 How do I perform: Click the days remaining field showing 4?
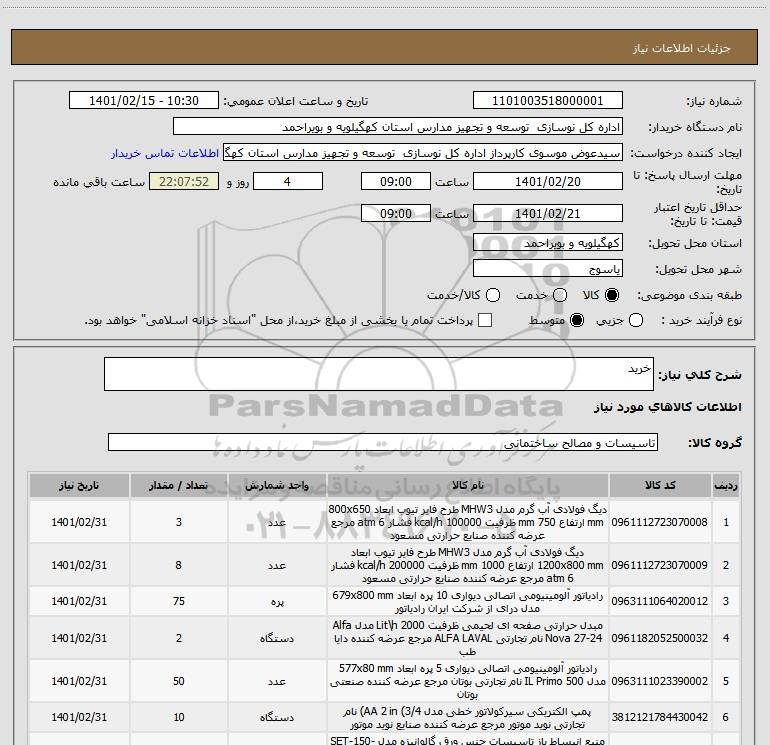(288, 182)
